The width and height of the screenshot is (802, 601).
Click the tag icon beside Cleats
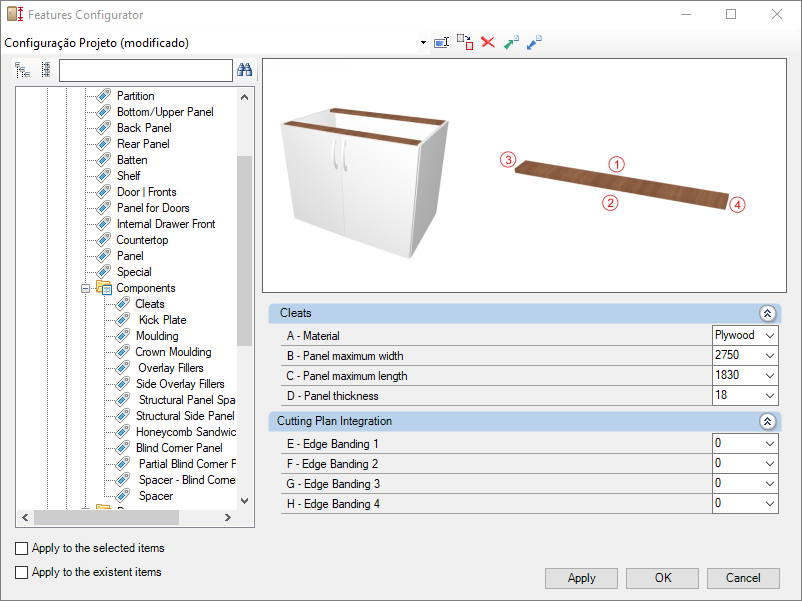(x=123, y=304)
